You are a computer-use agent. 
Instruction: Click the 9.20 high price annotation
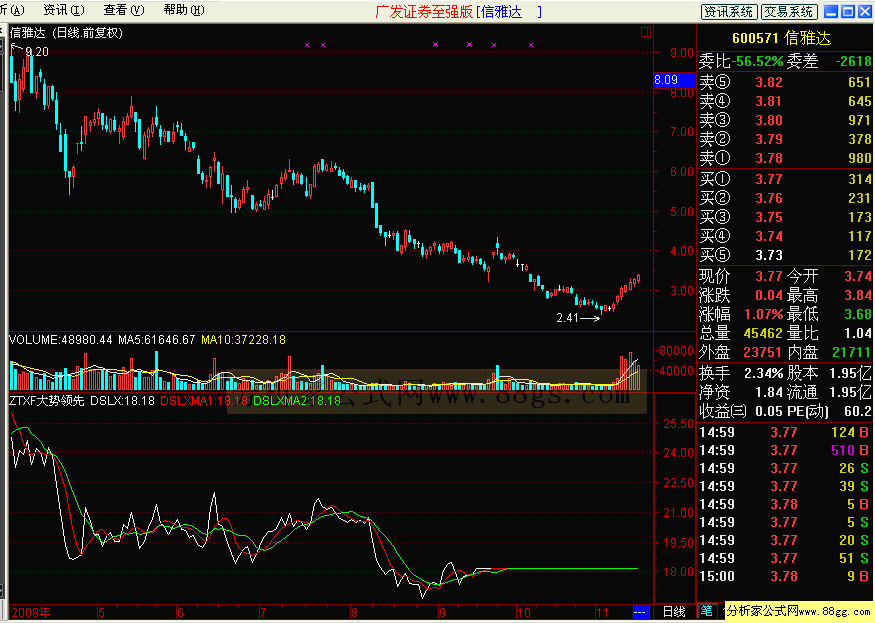coord(37,52)
